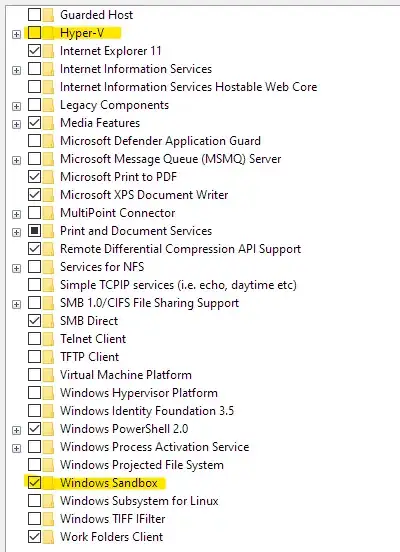Screen dimensions: 400x552
Task: Click folder icon next to TFTP Client
Action: pos(48,357)
